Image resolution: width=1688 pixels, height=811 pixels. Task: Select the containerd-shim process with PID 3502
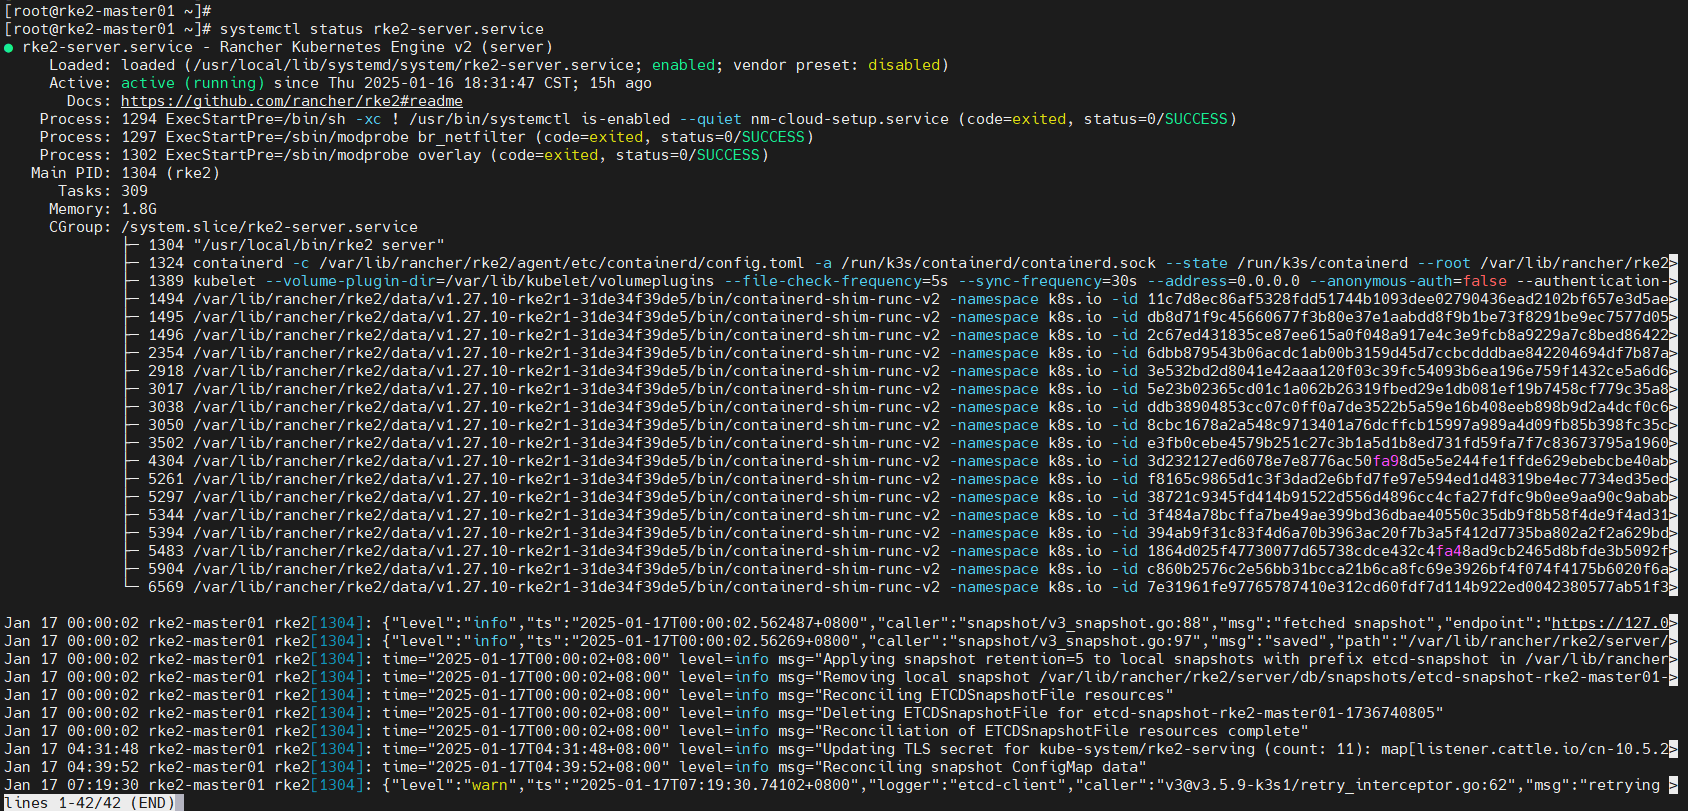coord(912,443)
